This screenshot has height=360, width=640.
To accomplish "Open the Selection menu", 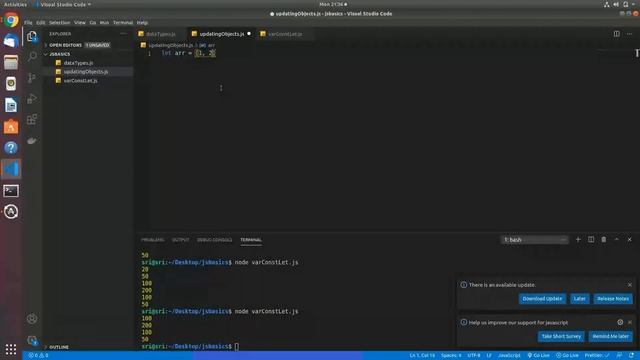I will point(60,22).
